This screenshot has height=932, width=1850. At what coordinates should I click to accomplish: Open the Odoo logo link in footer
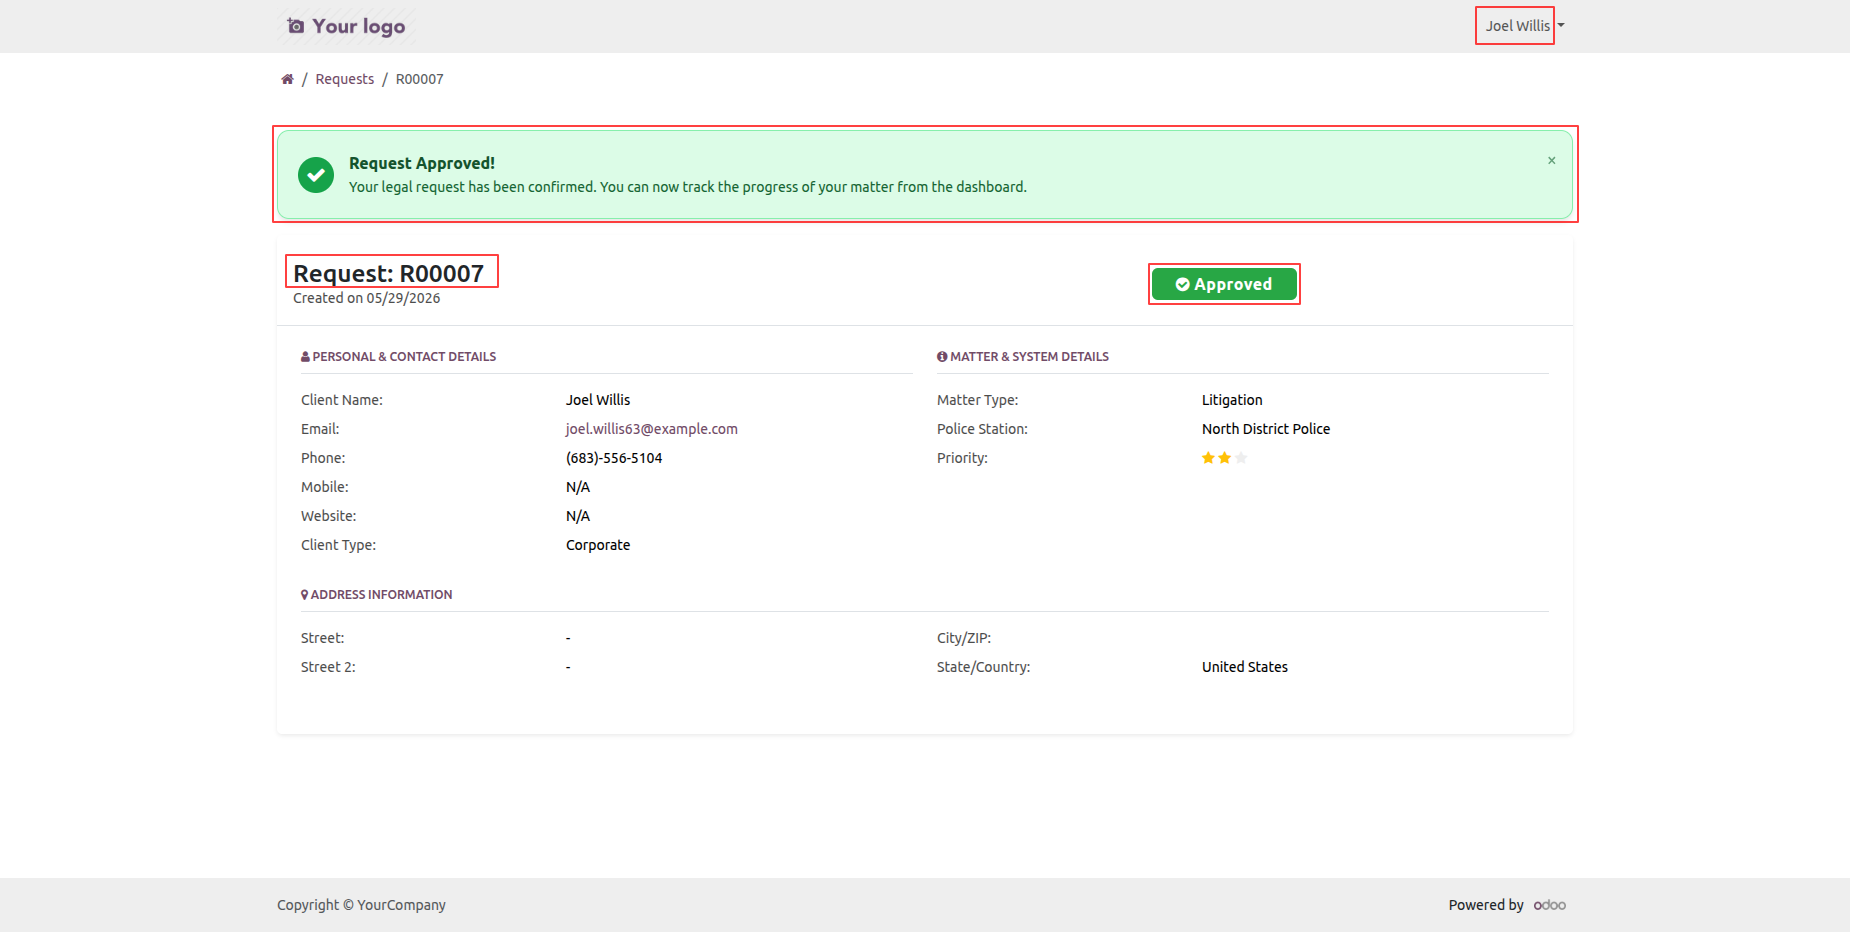pos(1550,905)
